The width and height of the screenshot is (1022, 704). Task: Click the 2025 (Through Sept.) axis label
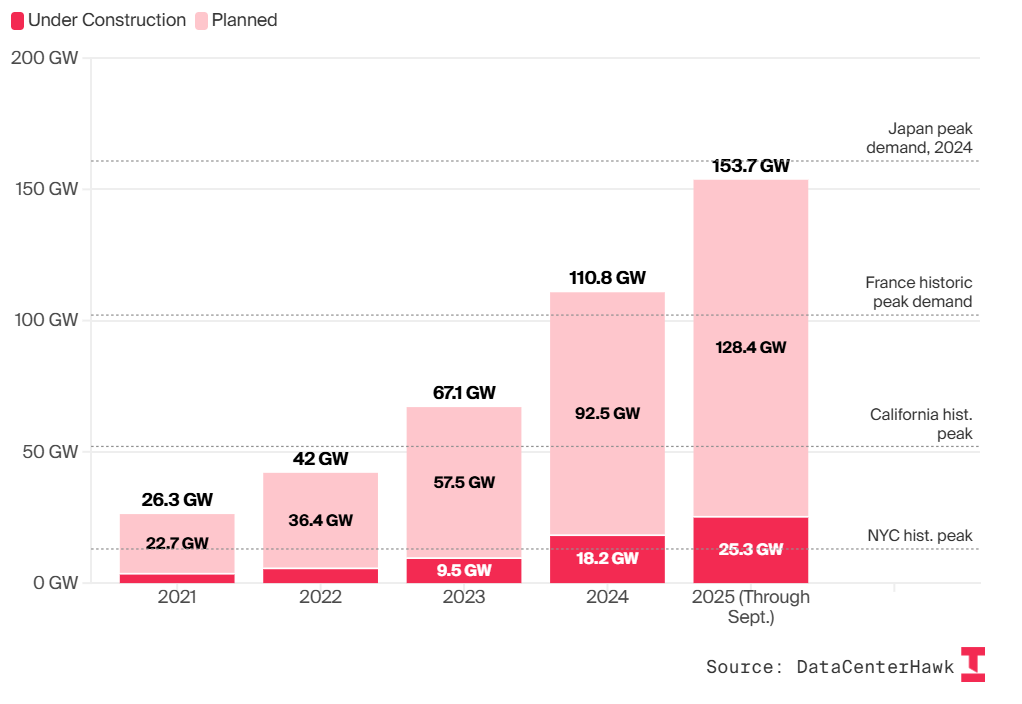pos(750,607)
